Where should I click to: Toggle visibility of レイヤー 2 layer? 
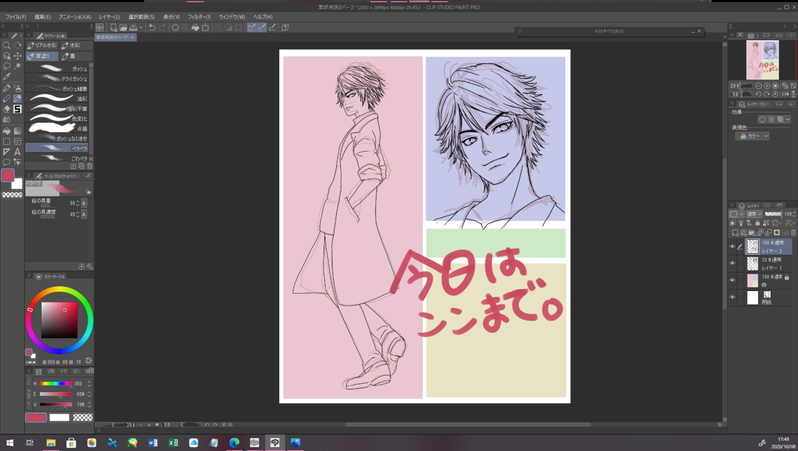click(732, 247)
